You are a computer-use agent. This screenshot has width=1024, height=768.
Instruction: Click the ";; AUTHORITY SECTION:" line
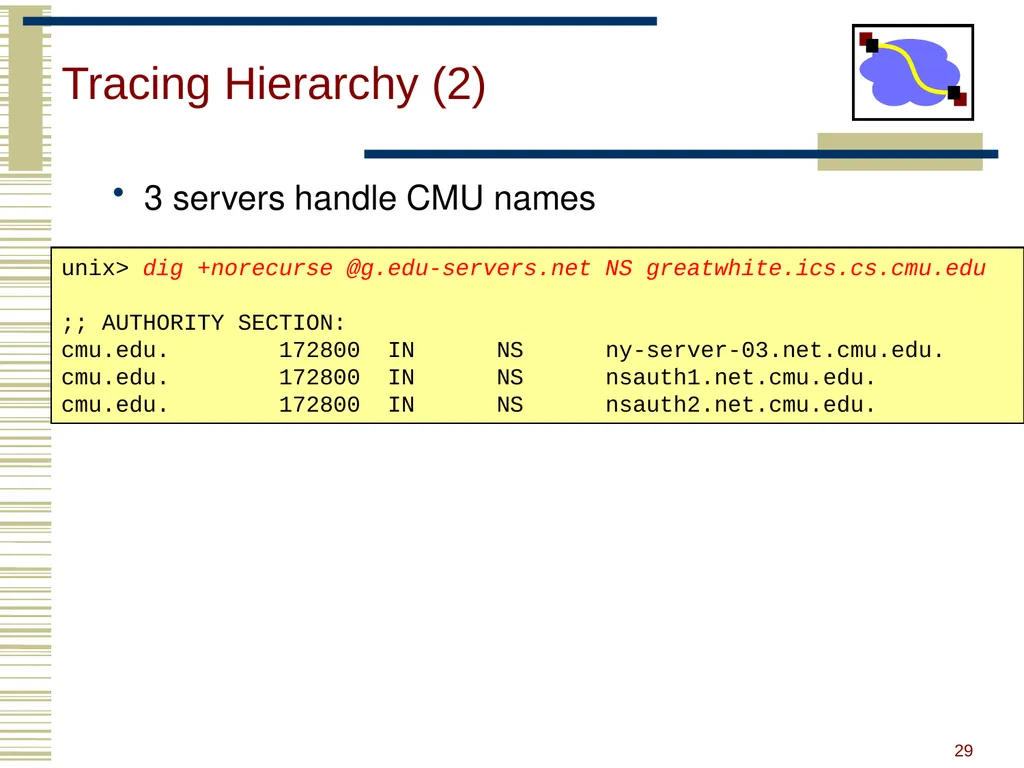tap(203, 323)
